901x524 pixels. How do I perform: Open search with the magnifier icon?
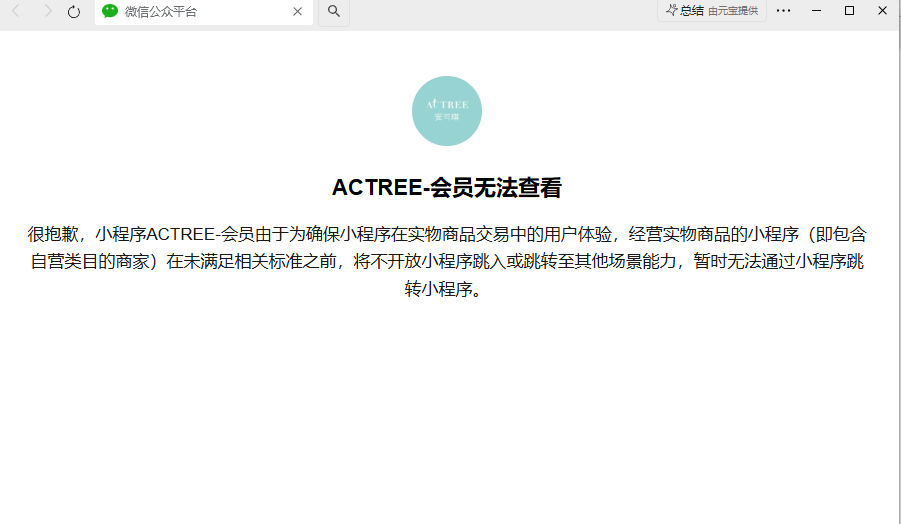[x=334, y=11]
